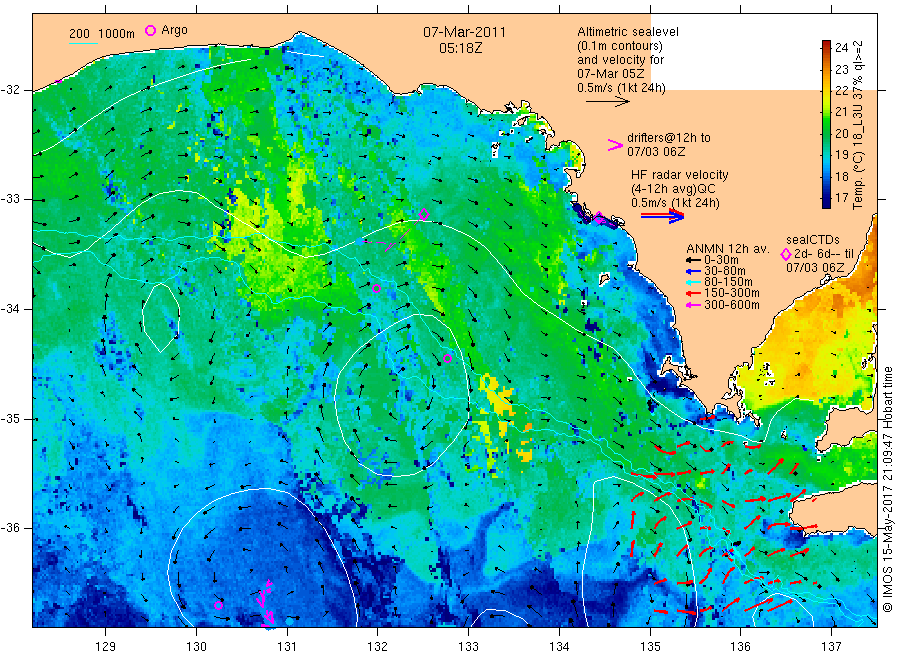900x660 pixels.
Task: Click the cyan 200m contour legend line
Action: [x=83, y=43]
